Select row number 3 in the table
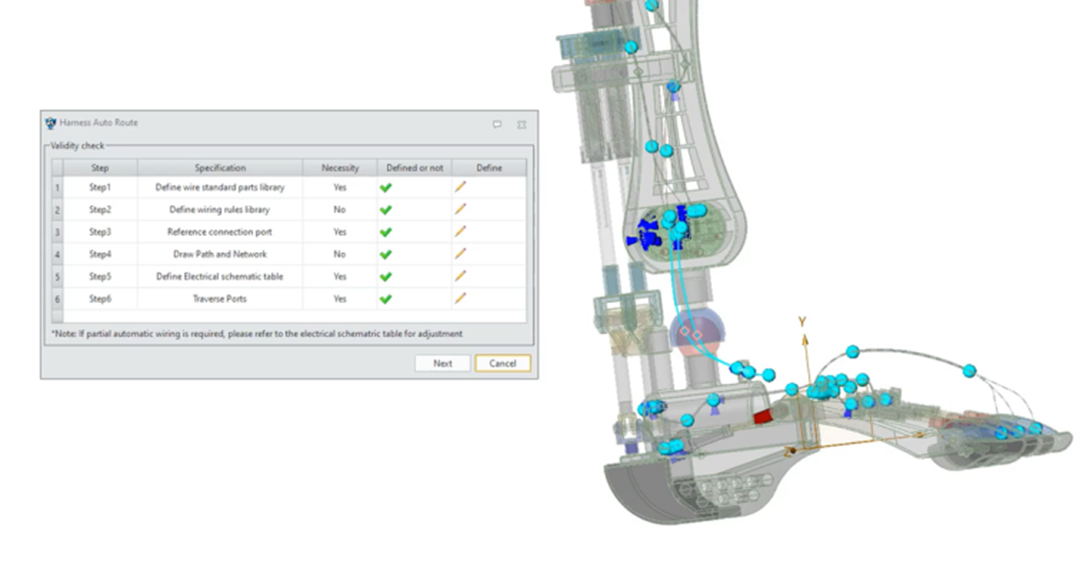 pos(57,232)
